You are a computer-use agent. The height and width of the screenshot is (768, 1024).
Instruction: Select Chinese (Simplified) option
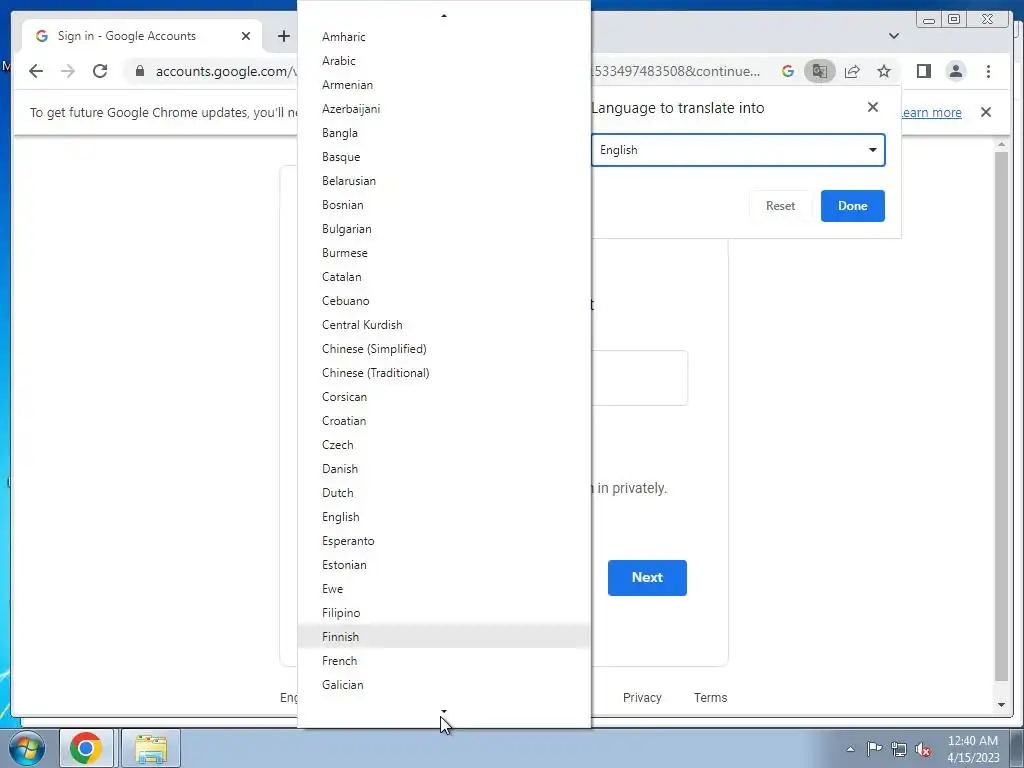[x=444, y=349]
